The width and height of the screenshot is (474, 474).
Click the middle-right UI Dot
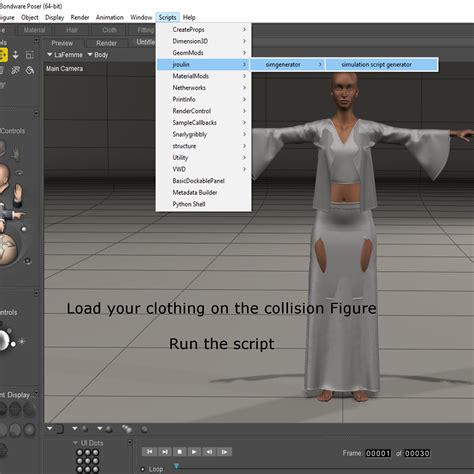tap(96, 461)
